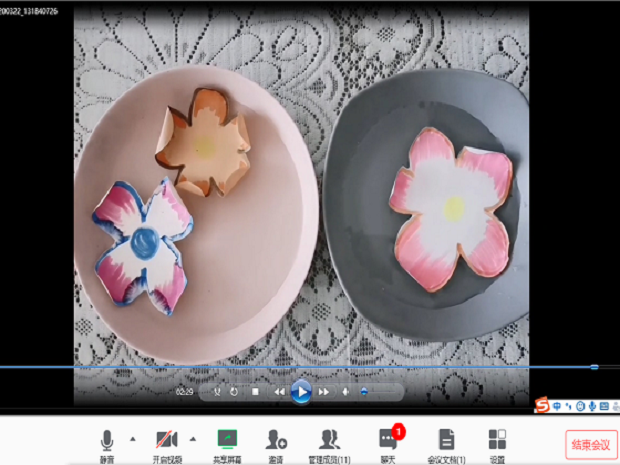Screen dimensions: 620x465
Task: Turn on camera with 开启视频 button
Action: 166,441
